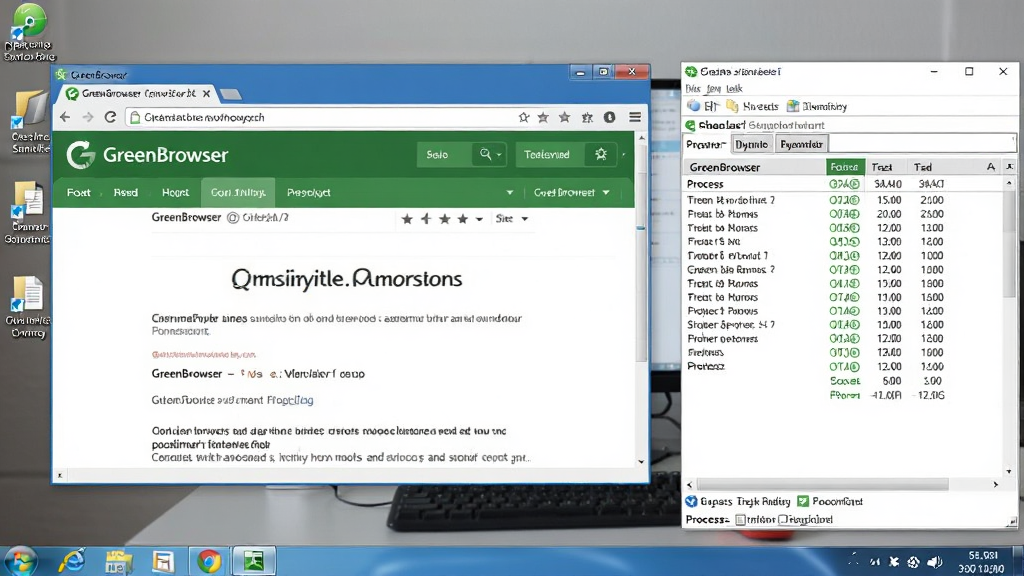Go back using the browser back arrow

click(65, 117)
